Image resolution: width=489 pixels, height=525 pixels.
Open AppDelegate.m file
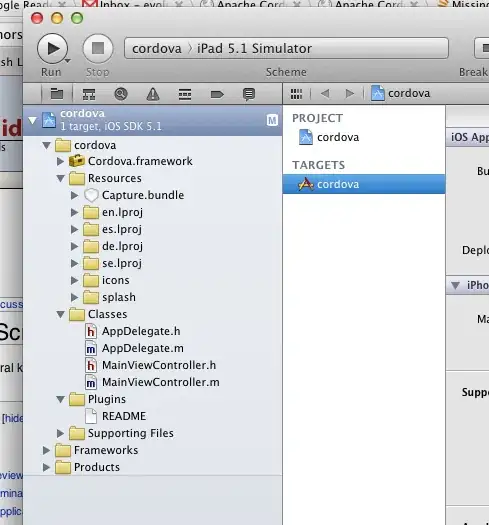coord(143,348)
